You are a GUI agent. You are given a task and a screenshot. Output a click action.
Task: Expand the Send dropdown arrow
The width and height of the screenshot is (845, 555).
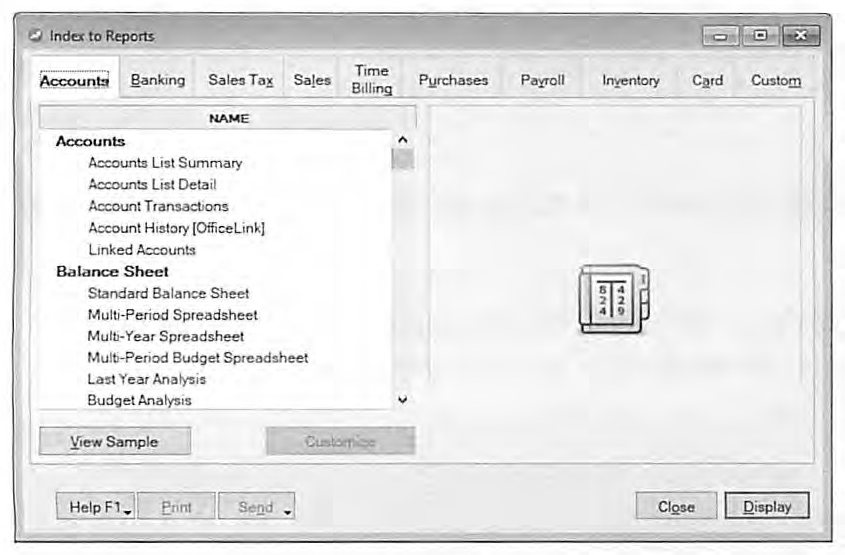(288, 512)
